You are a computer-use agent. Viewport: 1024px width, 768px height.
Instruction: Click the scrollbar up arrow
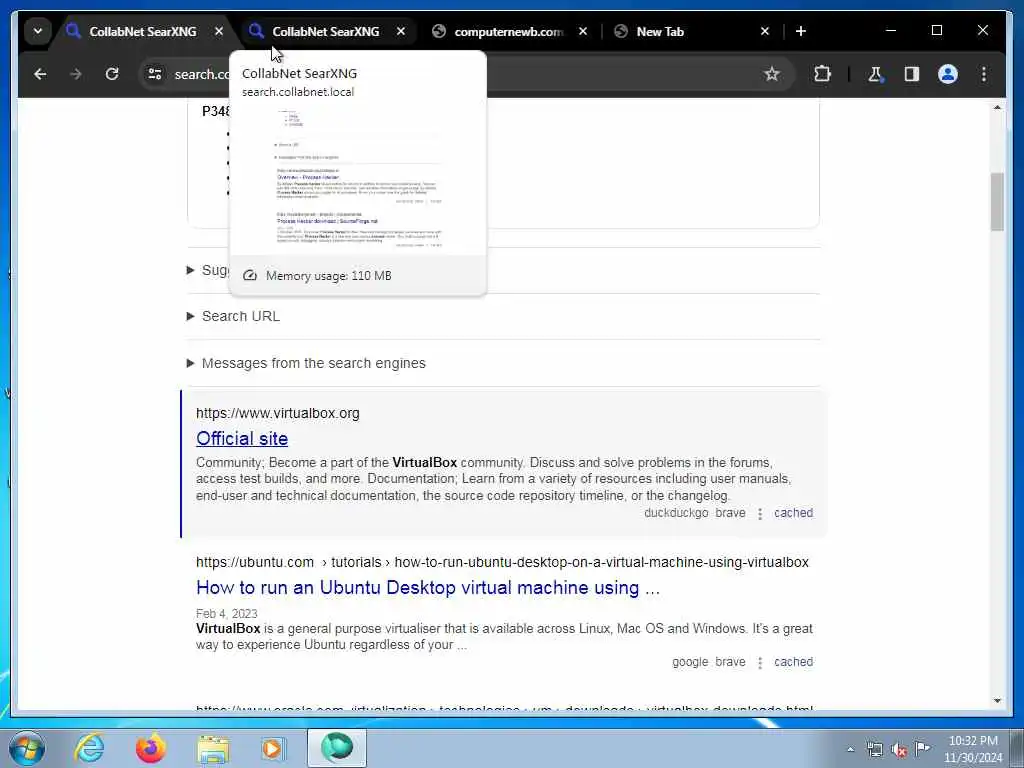click(x=997, y=107)
